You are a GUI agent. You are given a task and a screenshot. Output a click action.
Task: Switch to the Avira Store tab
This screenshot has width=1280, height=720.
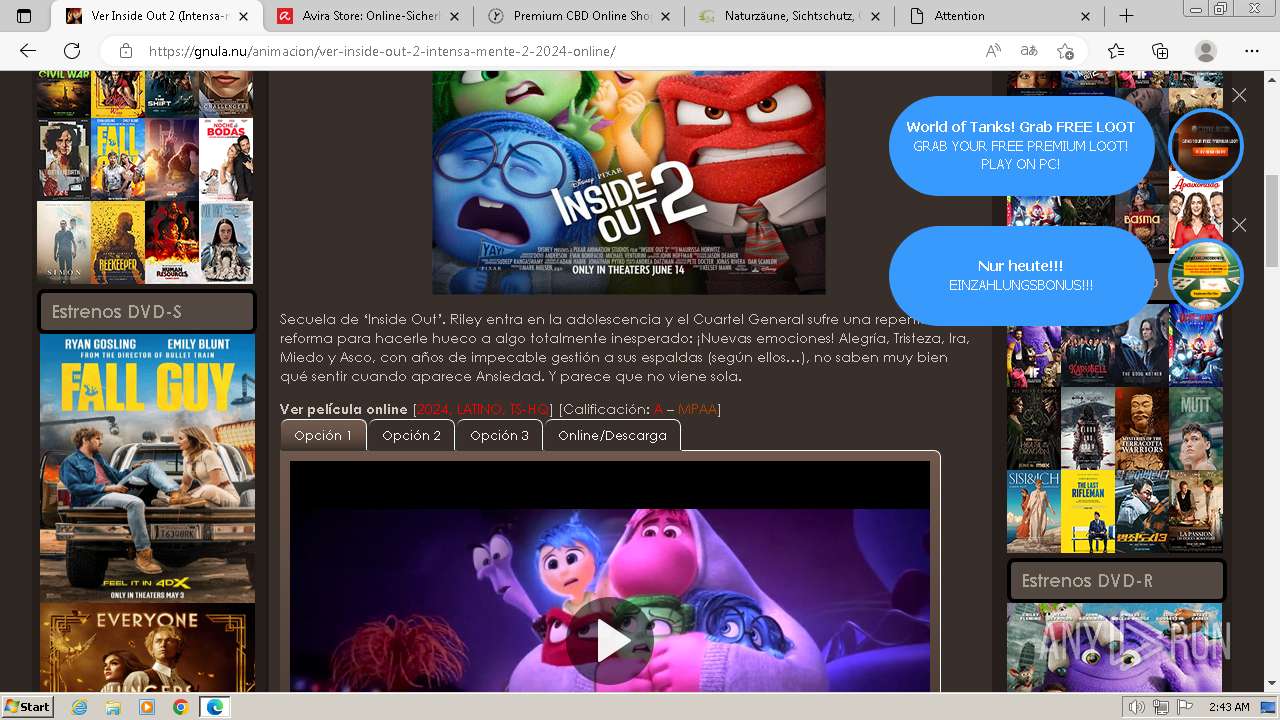click(370, 16)
